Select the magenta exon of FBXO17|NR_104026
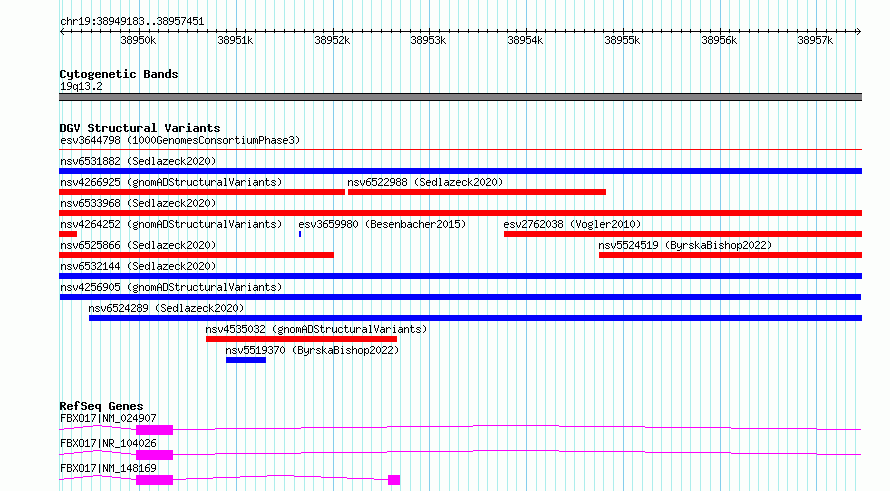This screenshot has height=491, width=890. 154,455
